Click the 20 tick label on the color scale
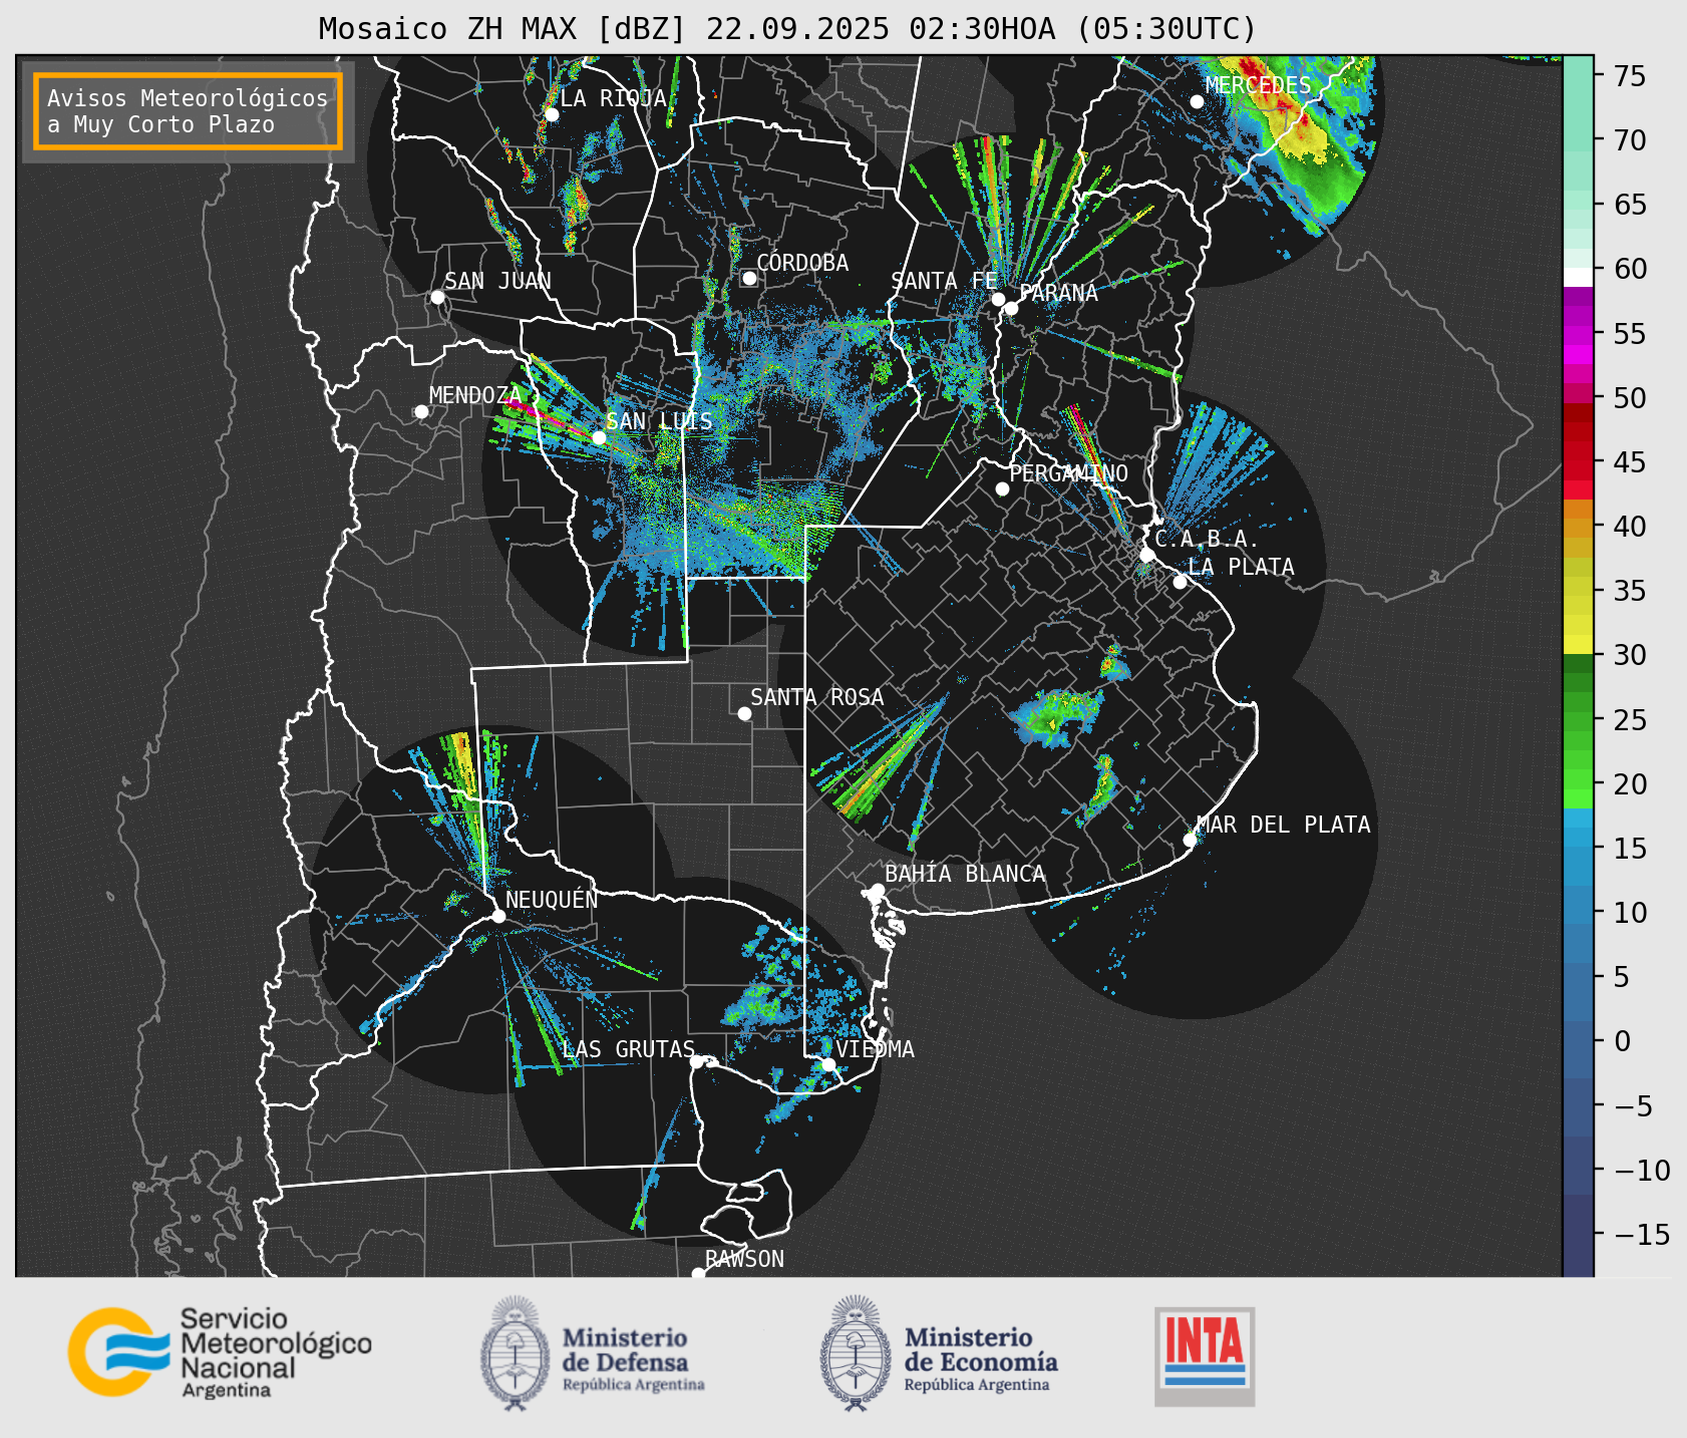 (x=1630, y=784)
